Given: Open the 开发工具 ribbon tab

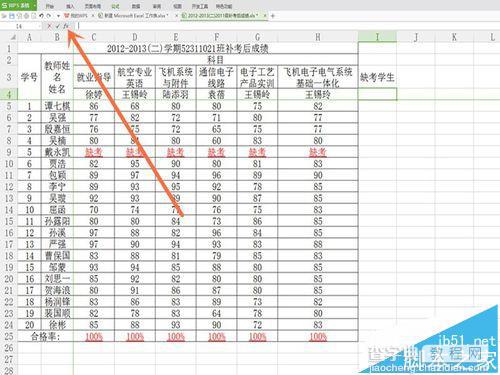Looking at the screenshot, I should 200,6.
